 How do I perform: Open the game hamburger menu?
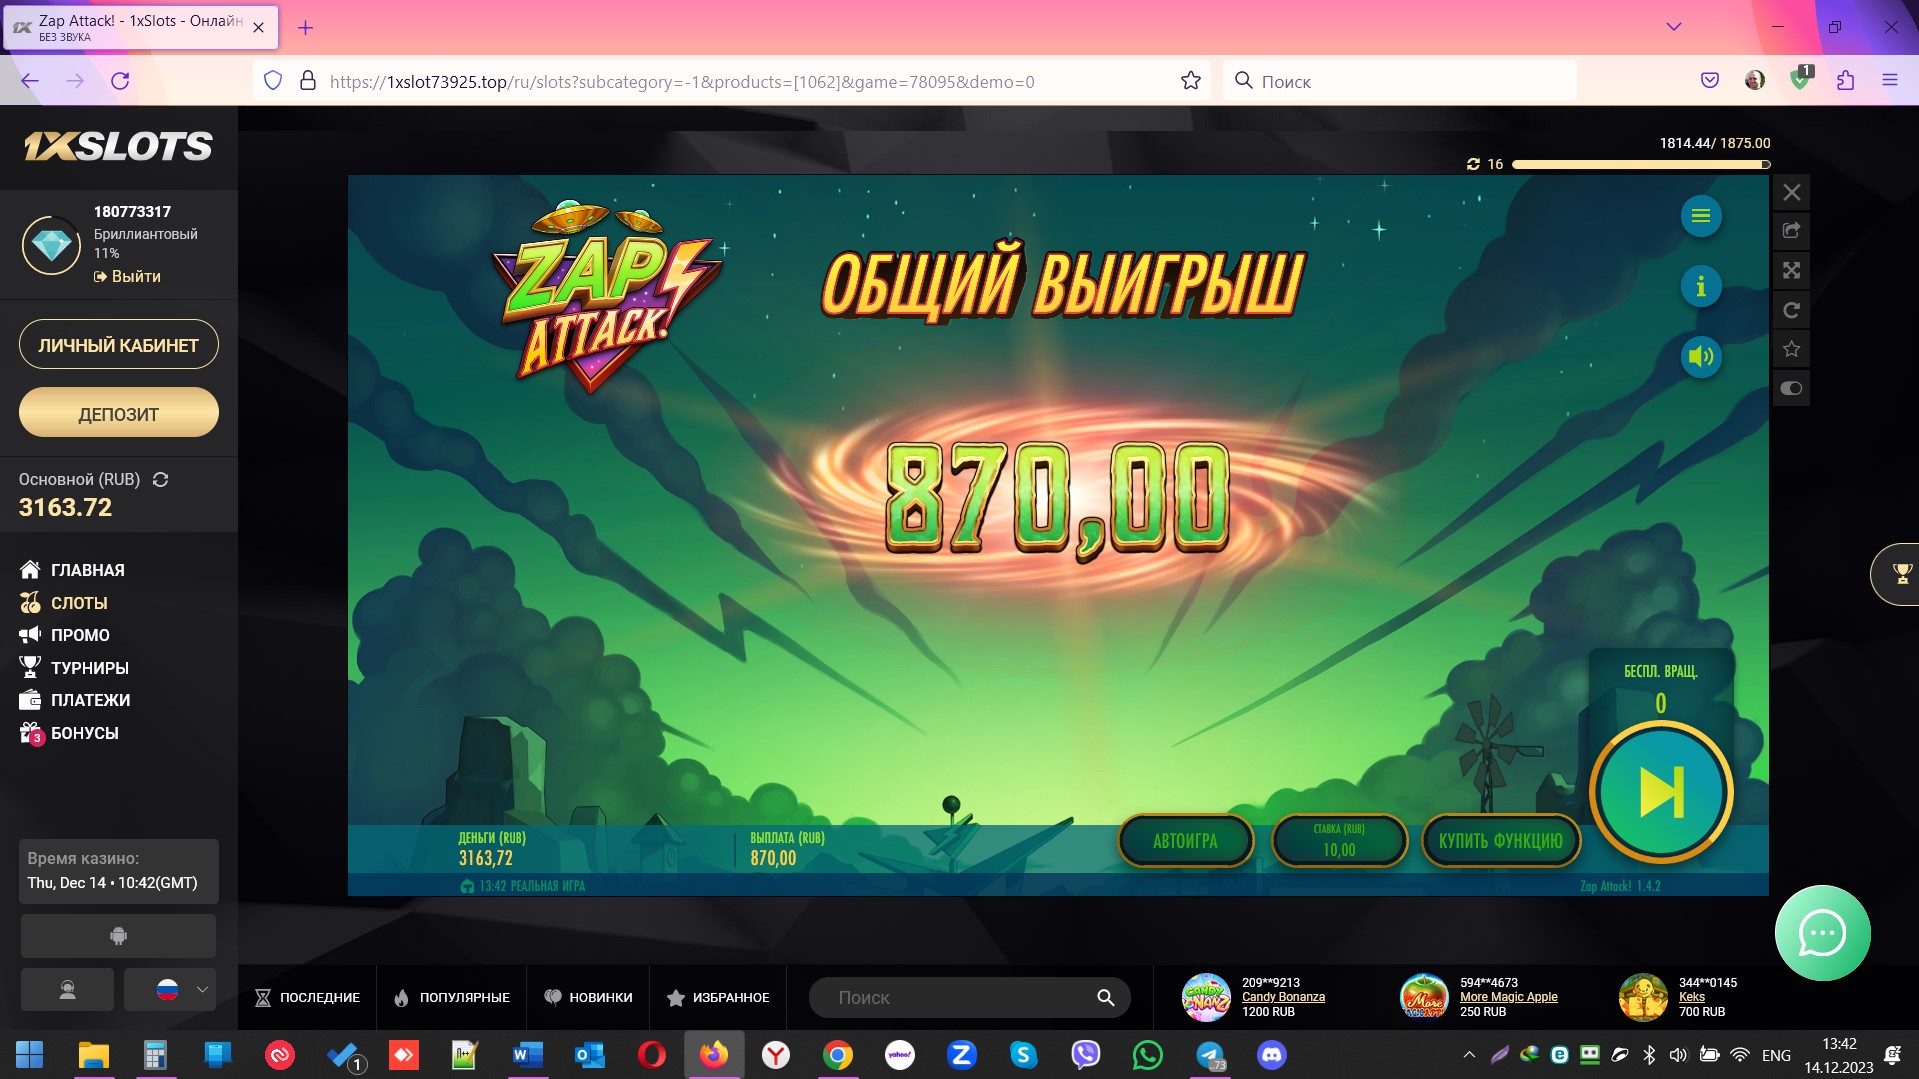pos(1700,216)
